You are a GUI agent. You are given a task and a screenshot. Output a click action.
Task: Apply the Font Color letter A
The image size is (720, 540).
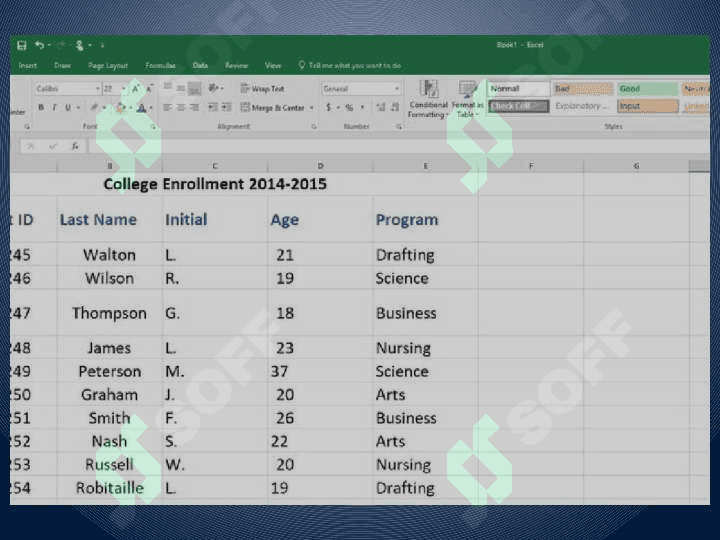141,108
